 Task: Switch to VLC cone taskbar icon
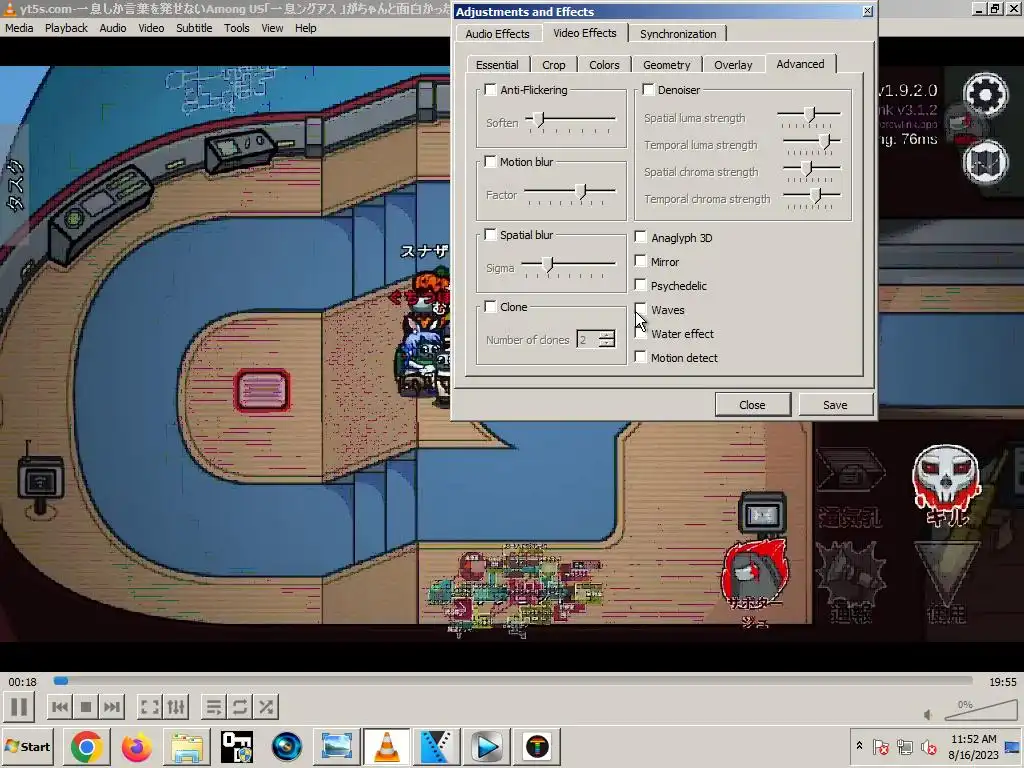tap(387, 746)
